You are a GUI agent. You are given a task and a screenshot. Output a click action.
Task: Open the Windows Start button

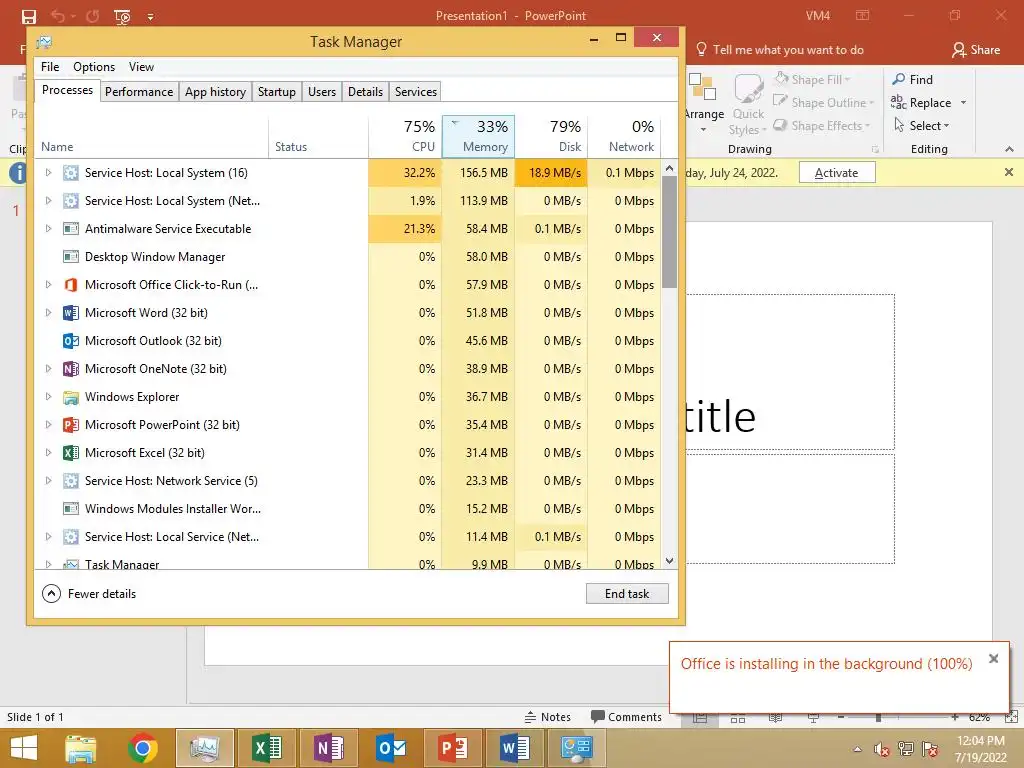coord(24,748)
